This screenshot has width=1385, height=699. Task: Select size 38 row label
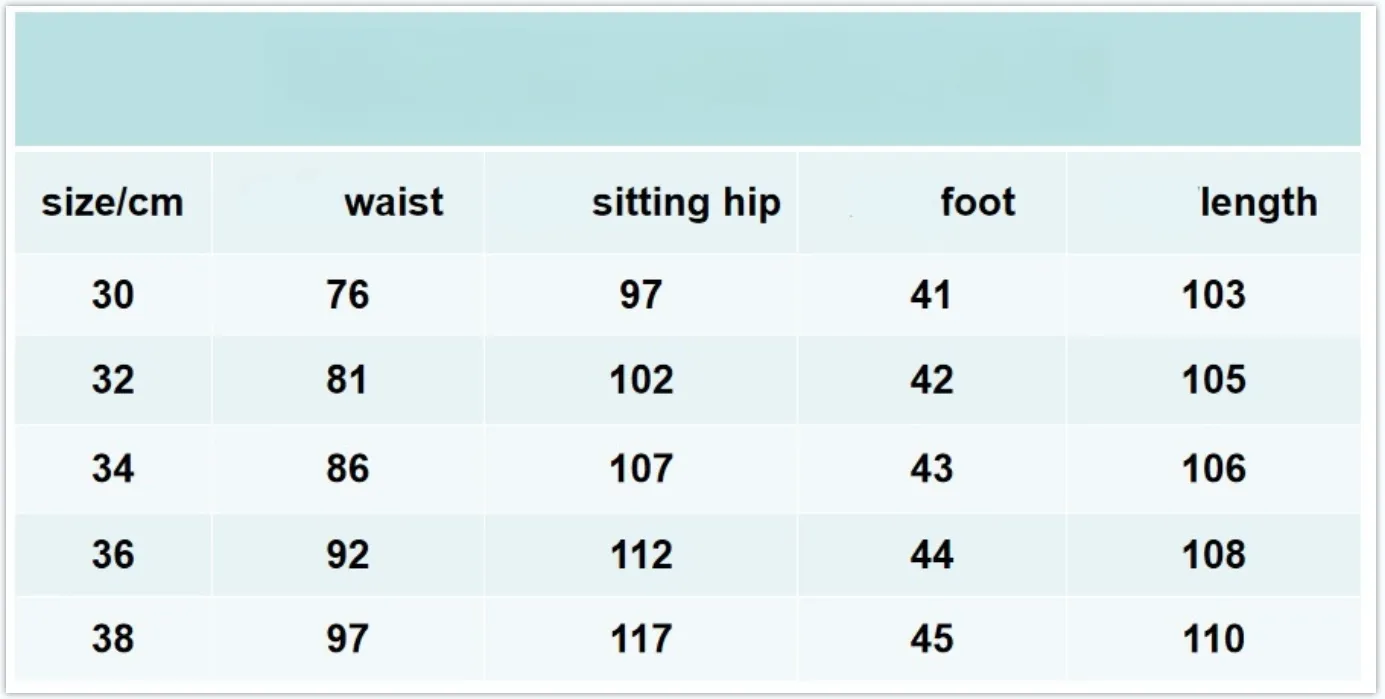click(x=112, y=638)
